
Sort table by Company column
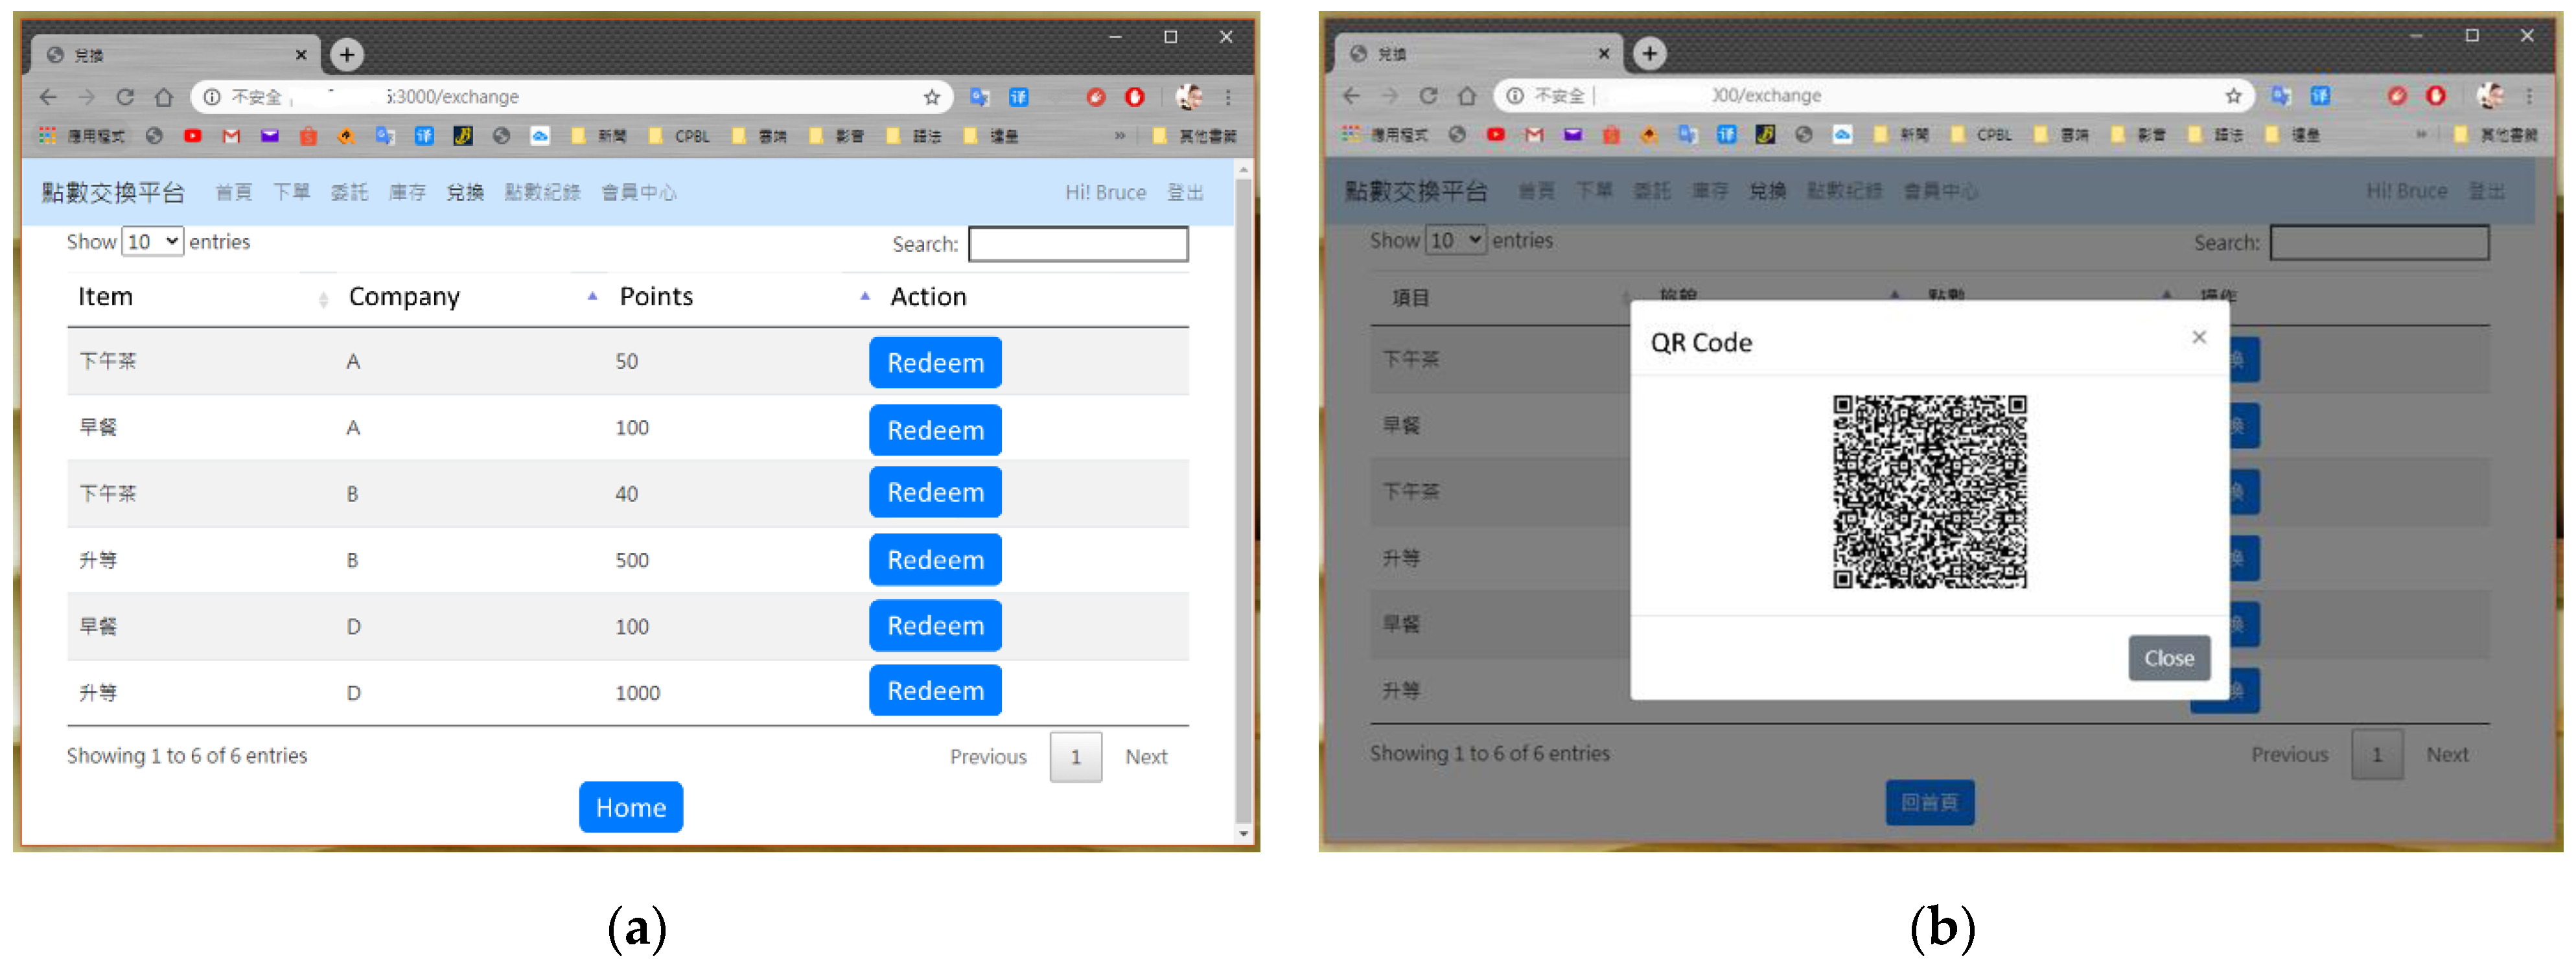click(x=404, y=296)
